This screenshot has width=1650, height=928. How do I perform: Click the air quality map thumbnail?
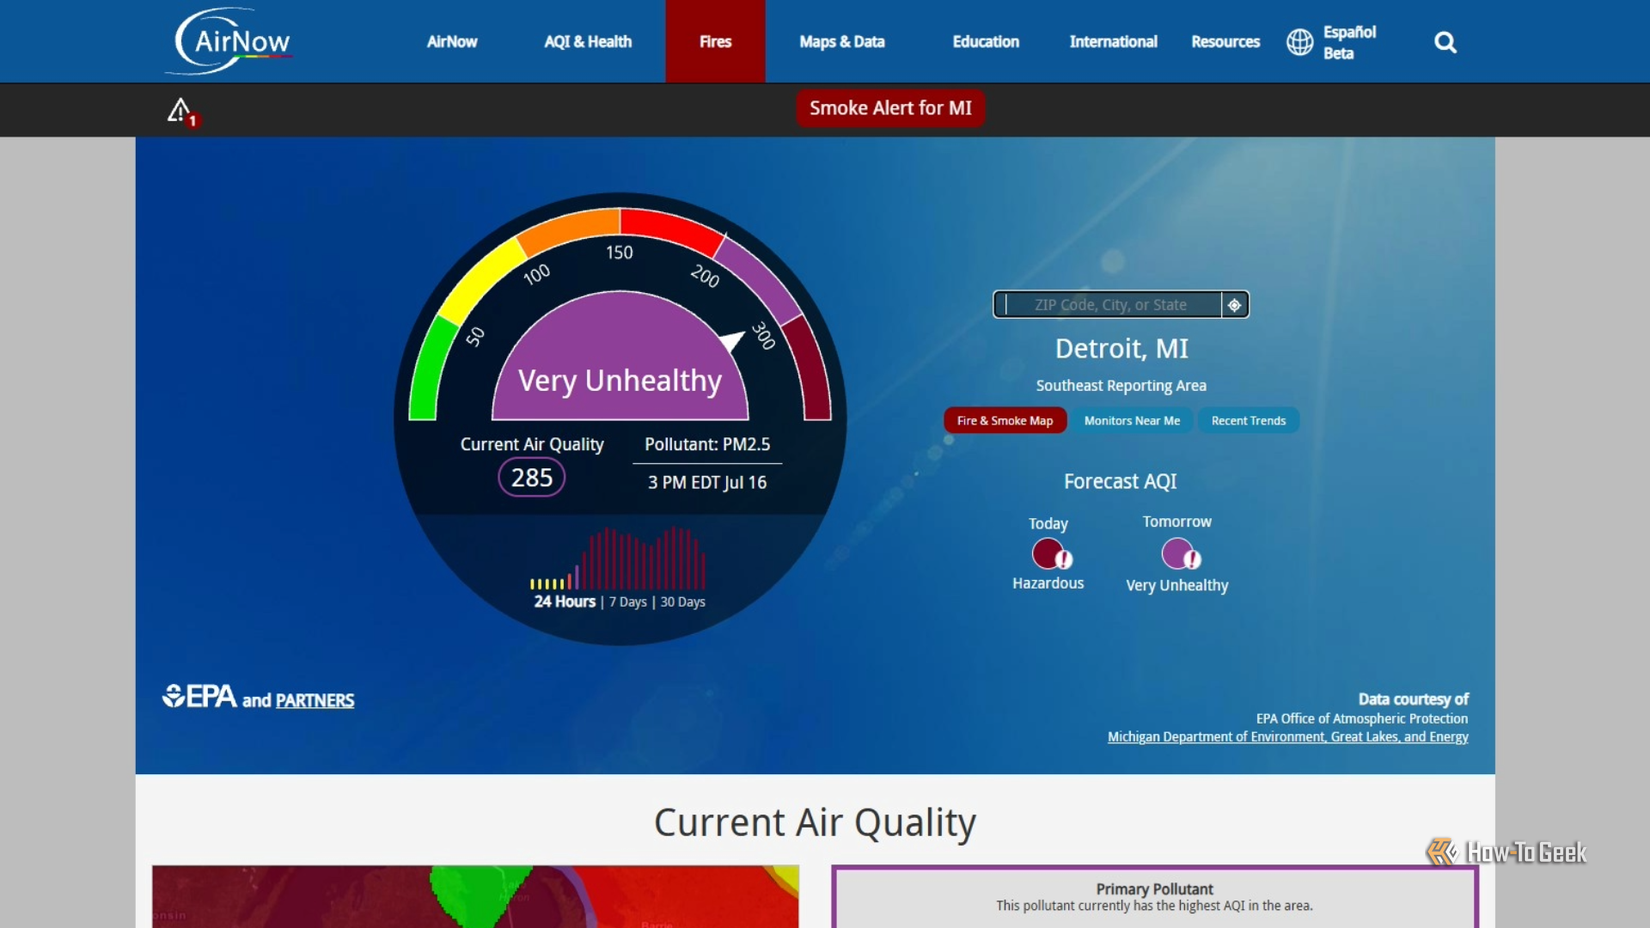coord(475,896)
